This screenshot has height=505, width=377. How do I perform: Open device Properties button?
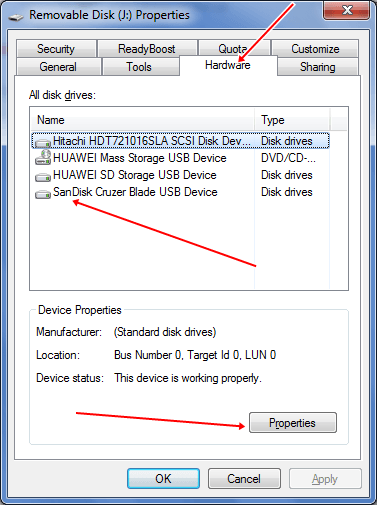(293, 423)
